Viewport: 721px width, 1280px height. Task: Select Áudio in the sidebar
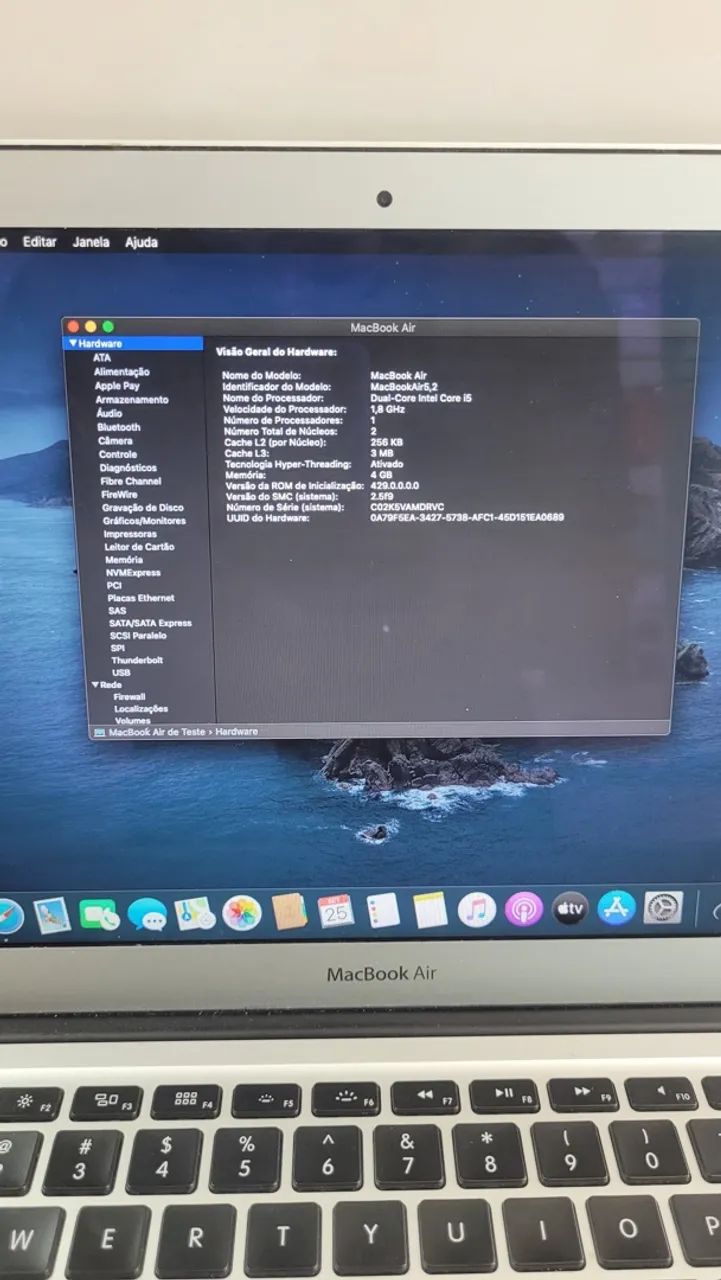(110, 413)
